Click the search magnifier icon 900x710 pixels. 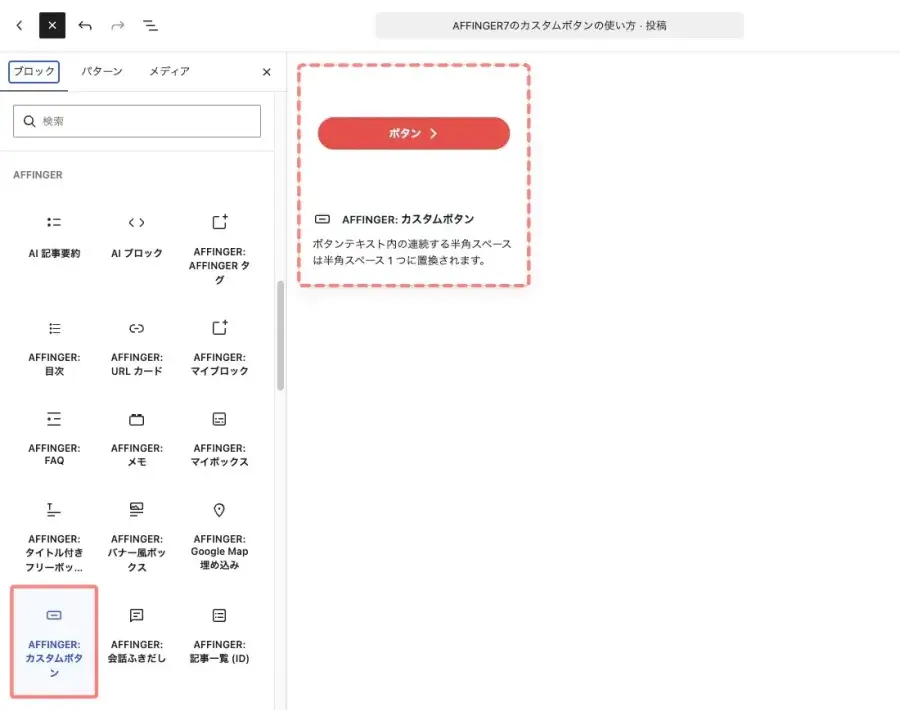coord(29,121)
